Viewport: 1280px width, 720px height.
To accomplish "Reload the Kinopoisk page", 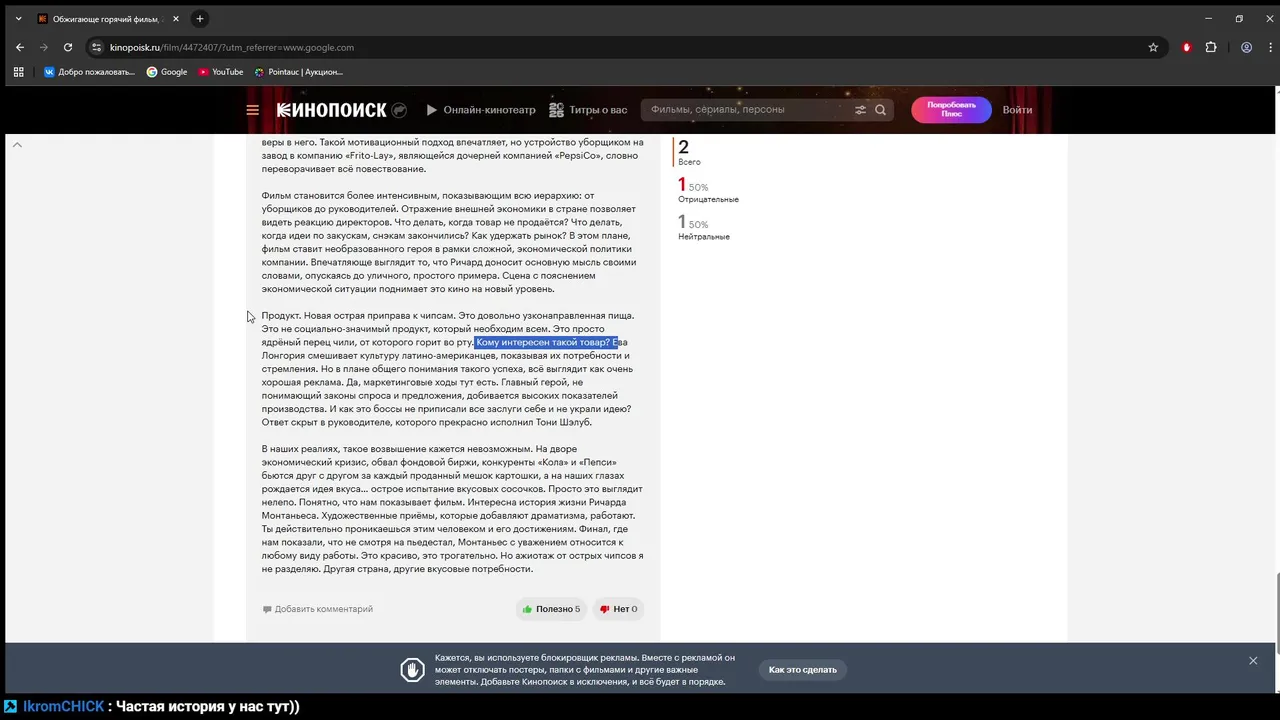I will click(68, 47).
